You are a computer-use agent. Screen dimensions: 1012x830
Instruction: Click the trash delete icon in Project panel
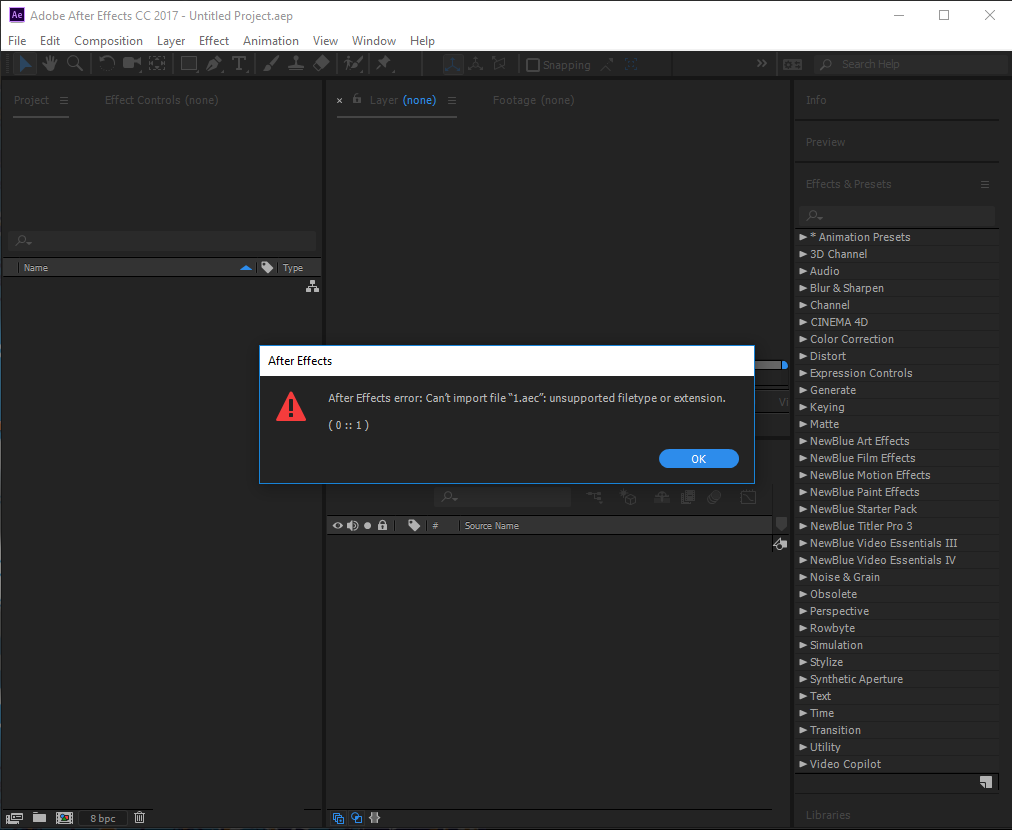click(139, 818)
